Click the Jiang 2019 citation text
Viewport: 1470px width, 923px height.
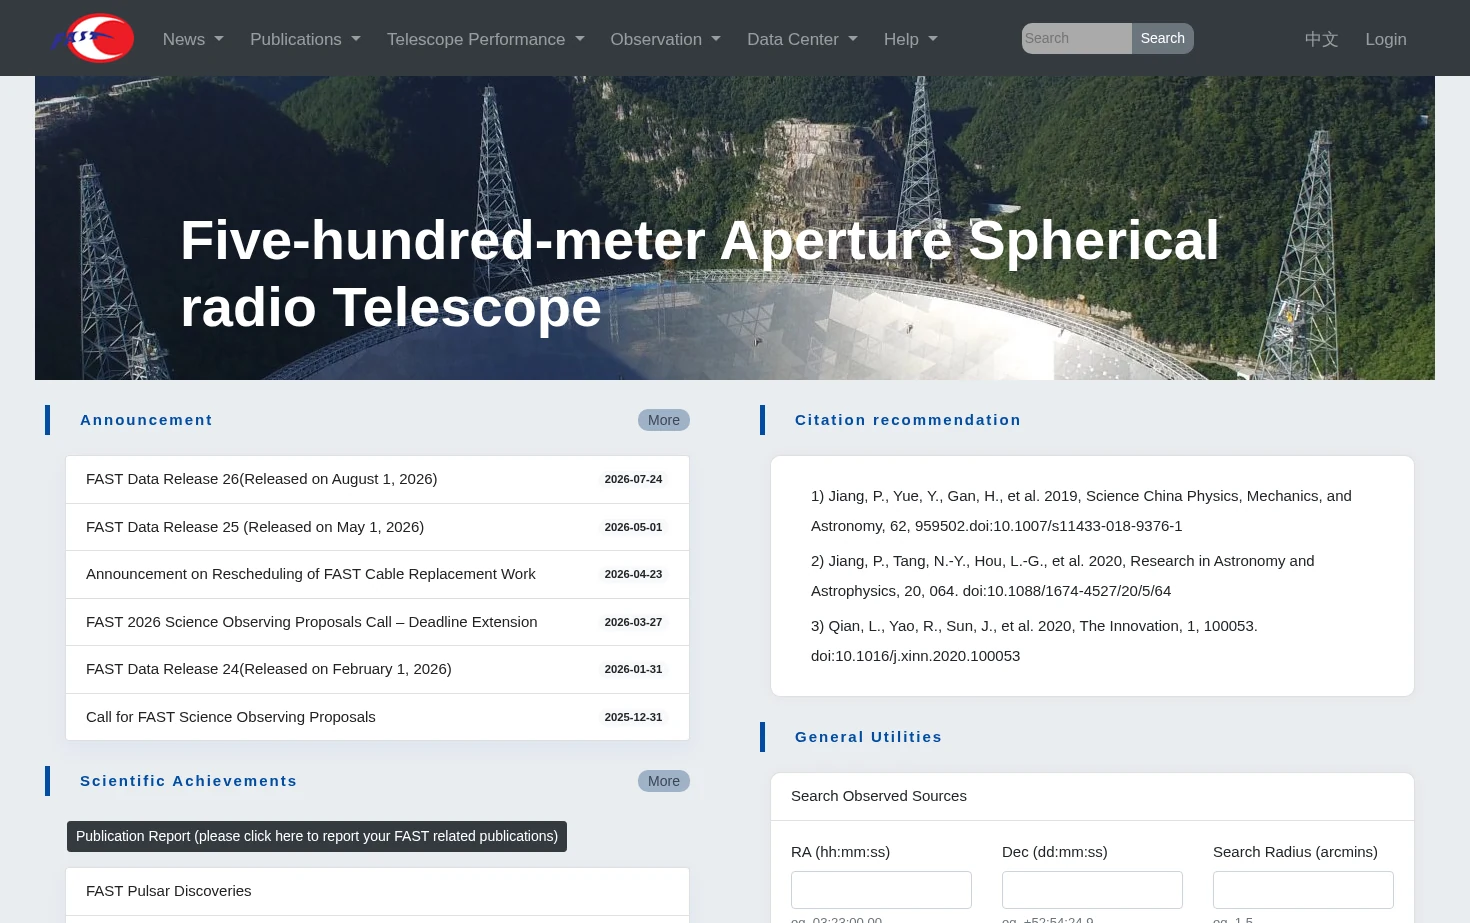click(1081, 511)
